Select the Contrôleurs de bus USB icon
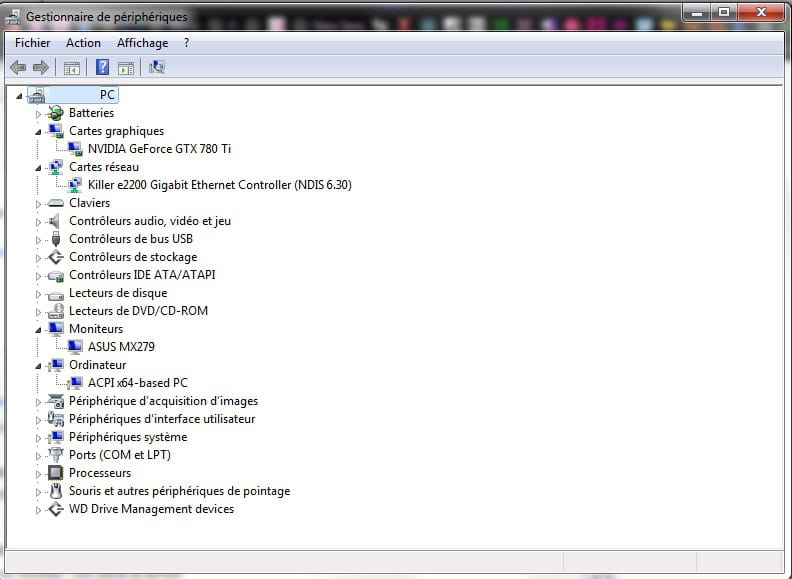 point(56,239)
